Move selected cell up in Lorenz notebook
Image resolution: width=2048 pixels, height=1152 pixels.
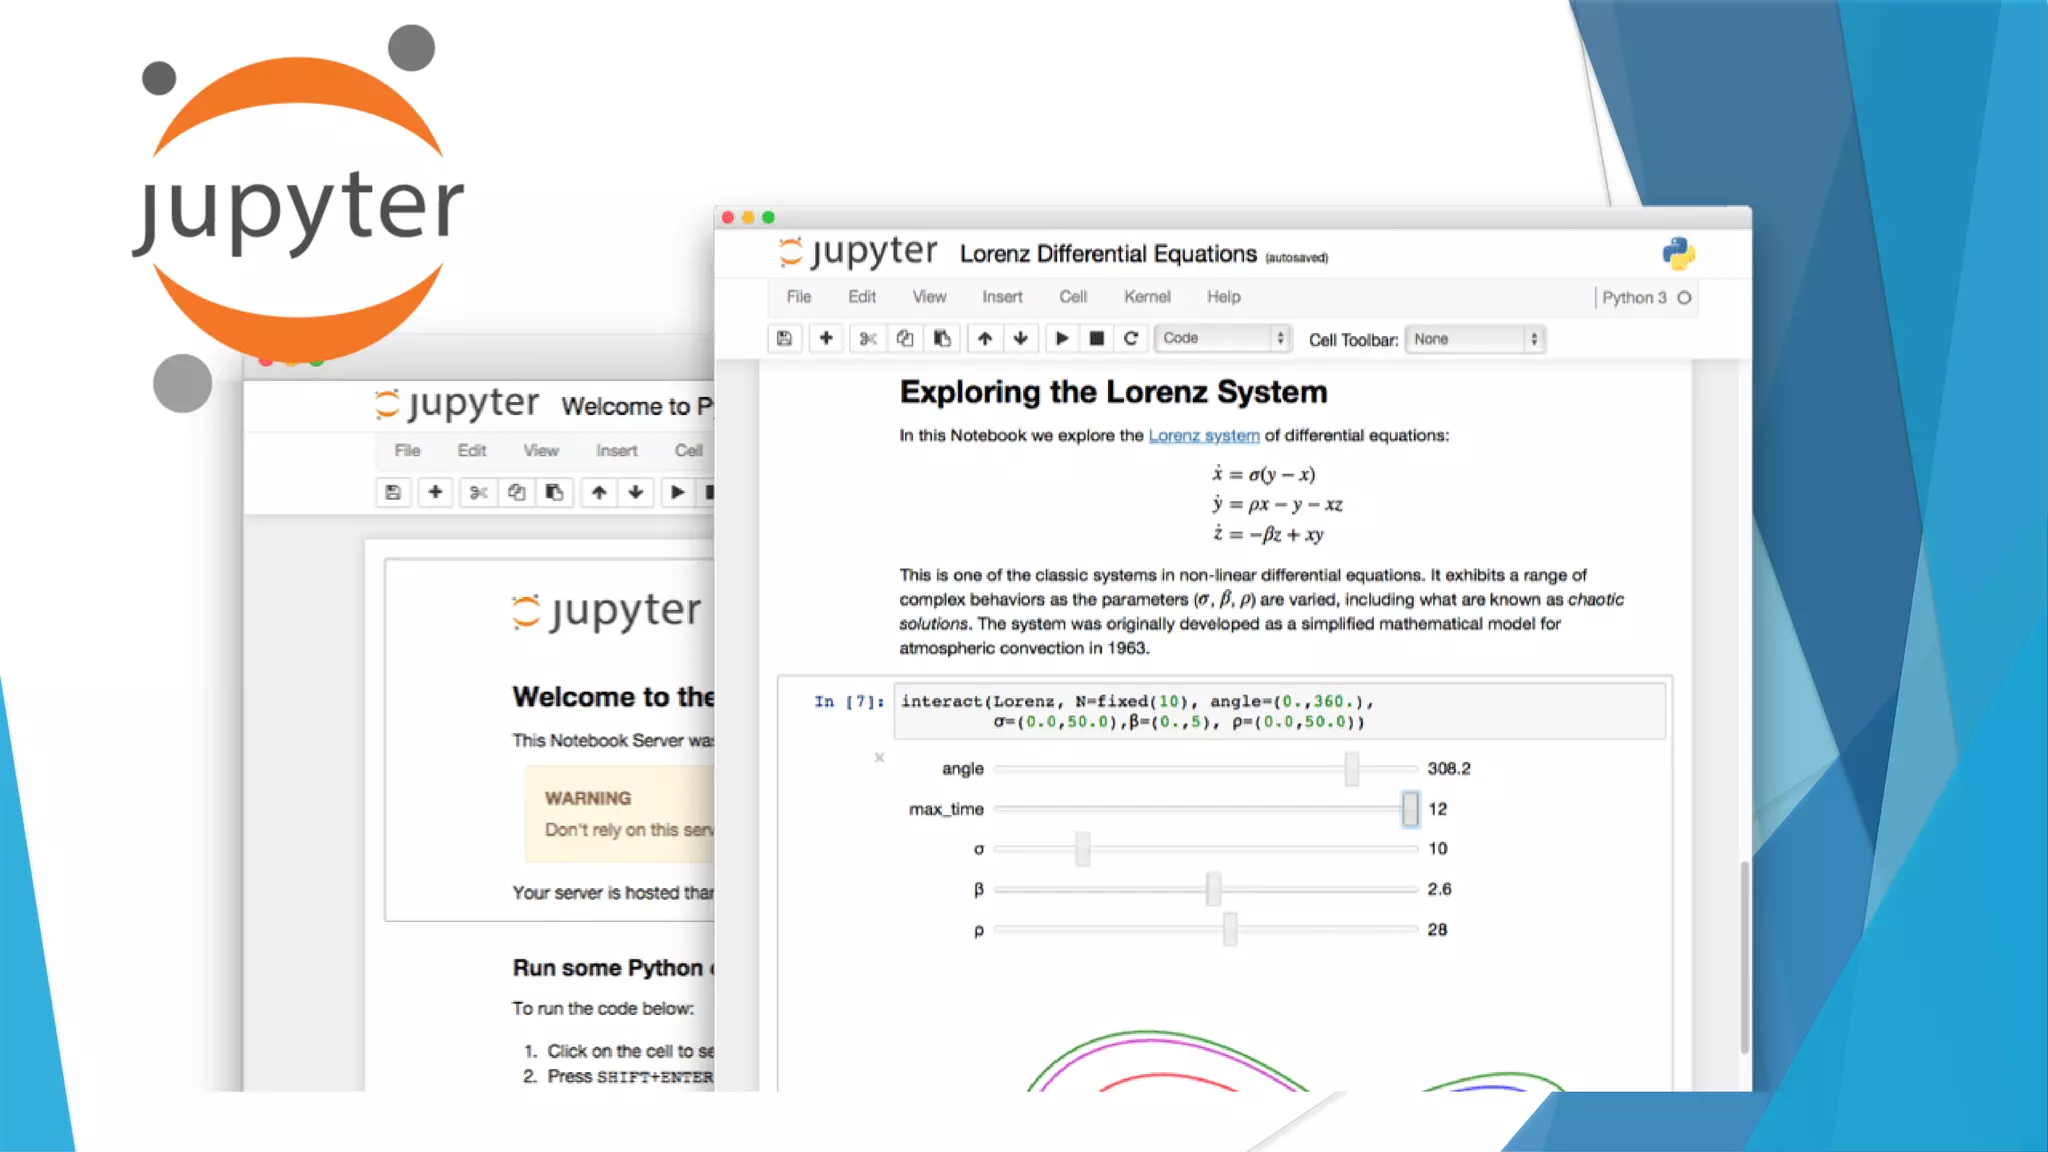[984, 338]
